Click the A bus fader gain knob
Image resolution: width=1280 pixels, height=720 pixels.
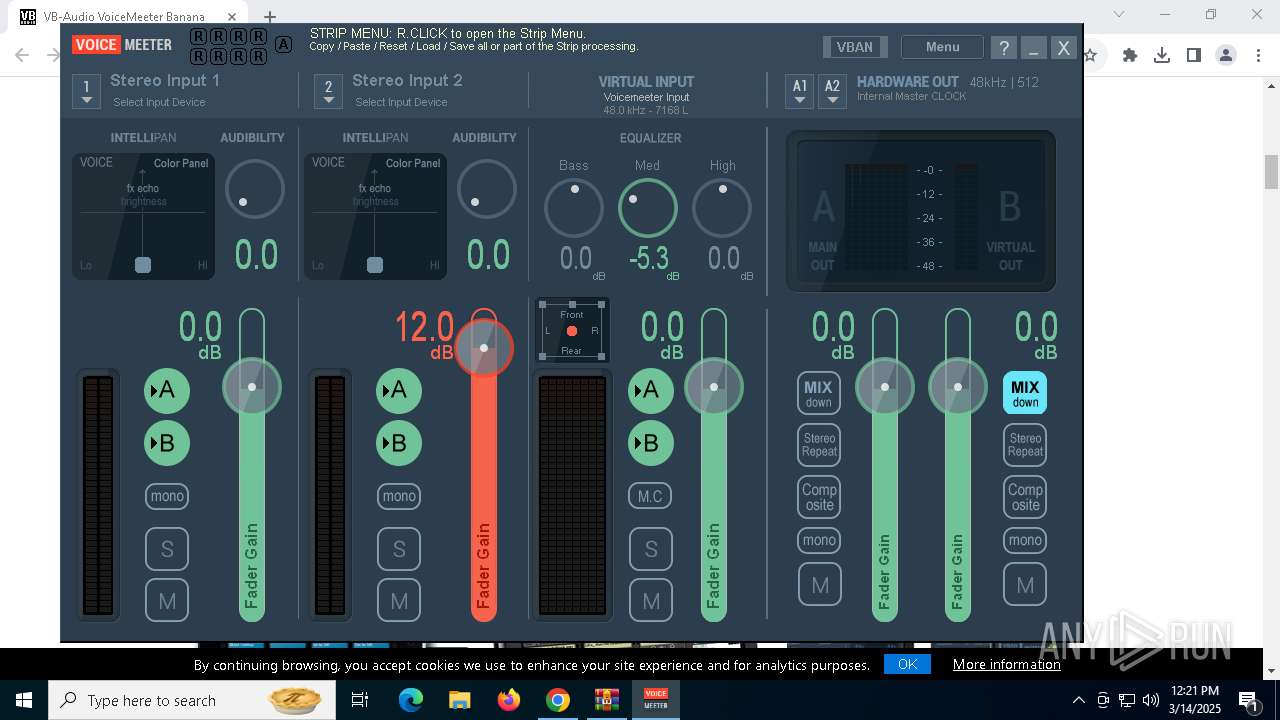(x=885, y=386)
